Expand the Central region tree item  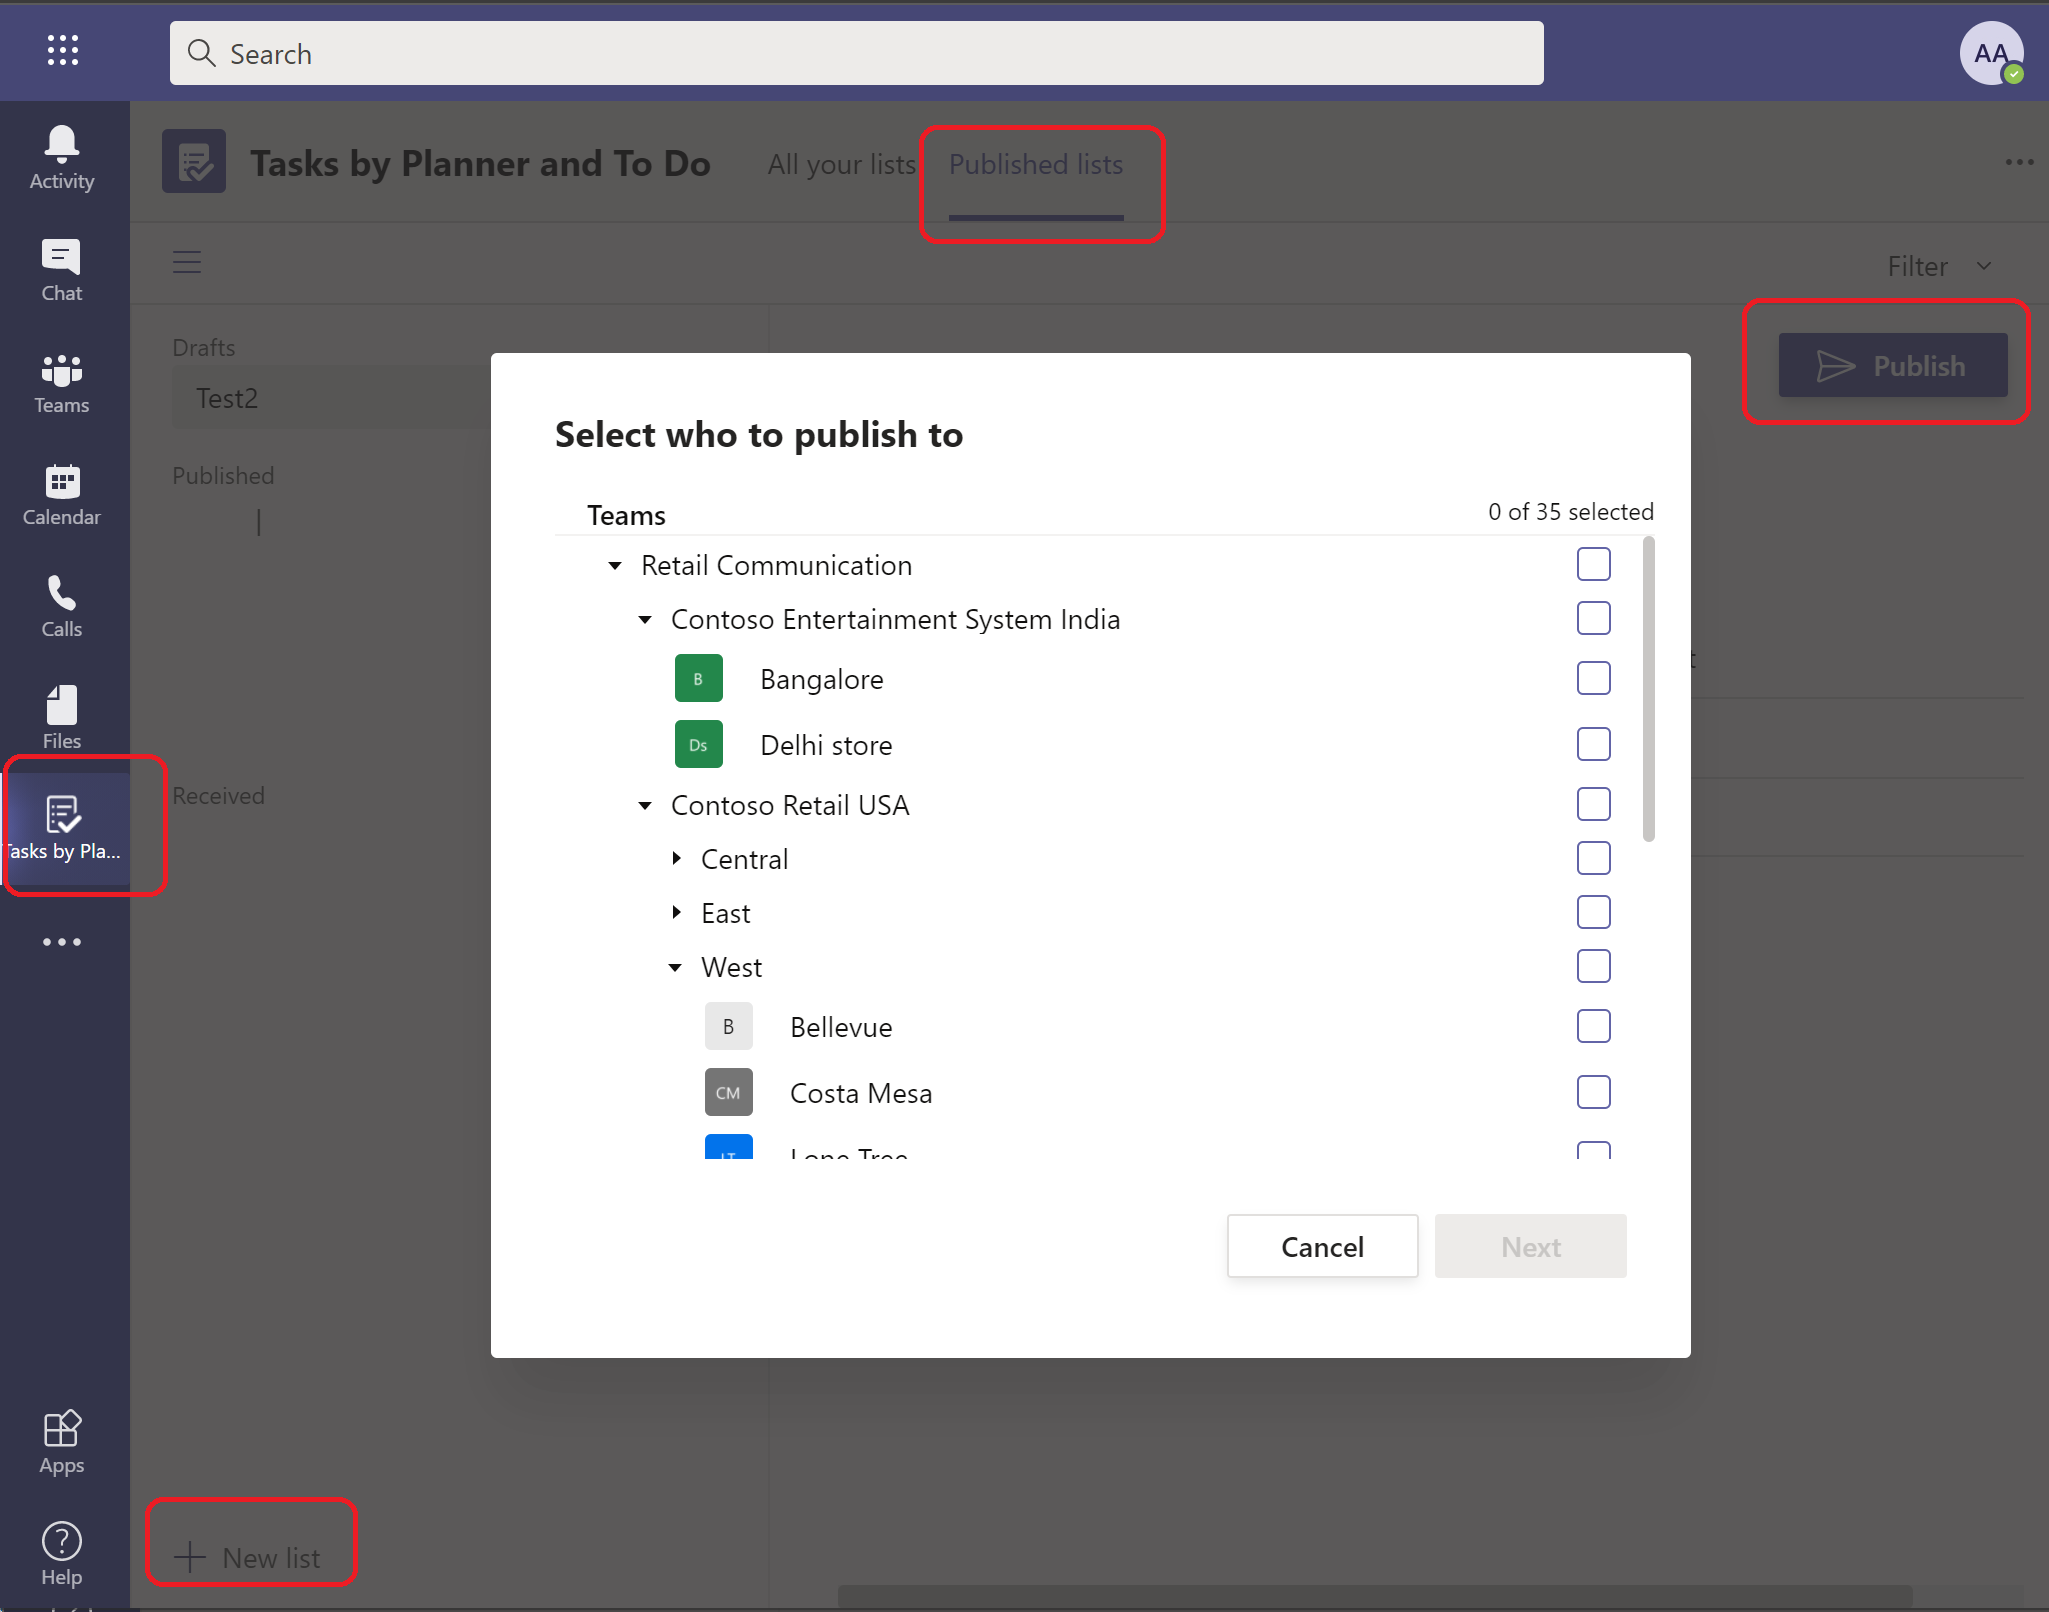[x=679, y=858]
